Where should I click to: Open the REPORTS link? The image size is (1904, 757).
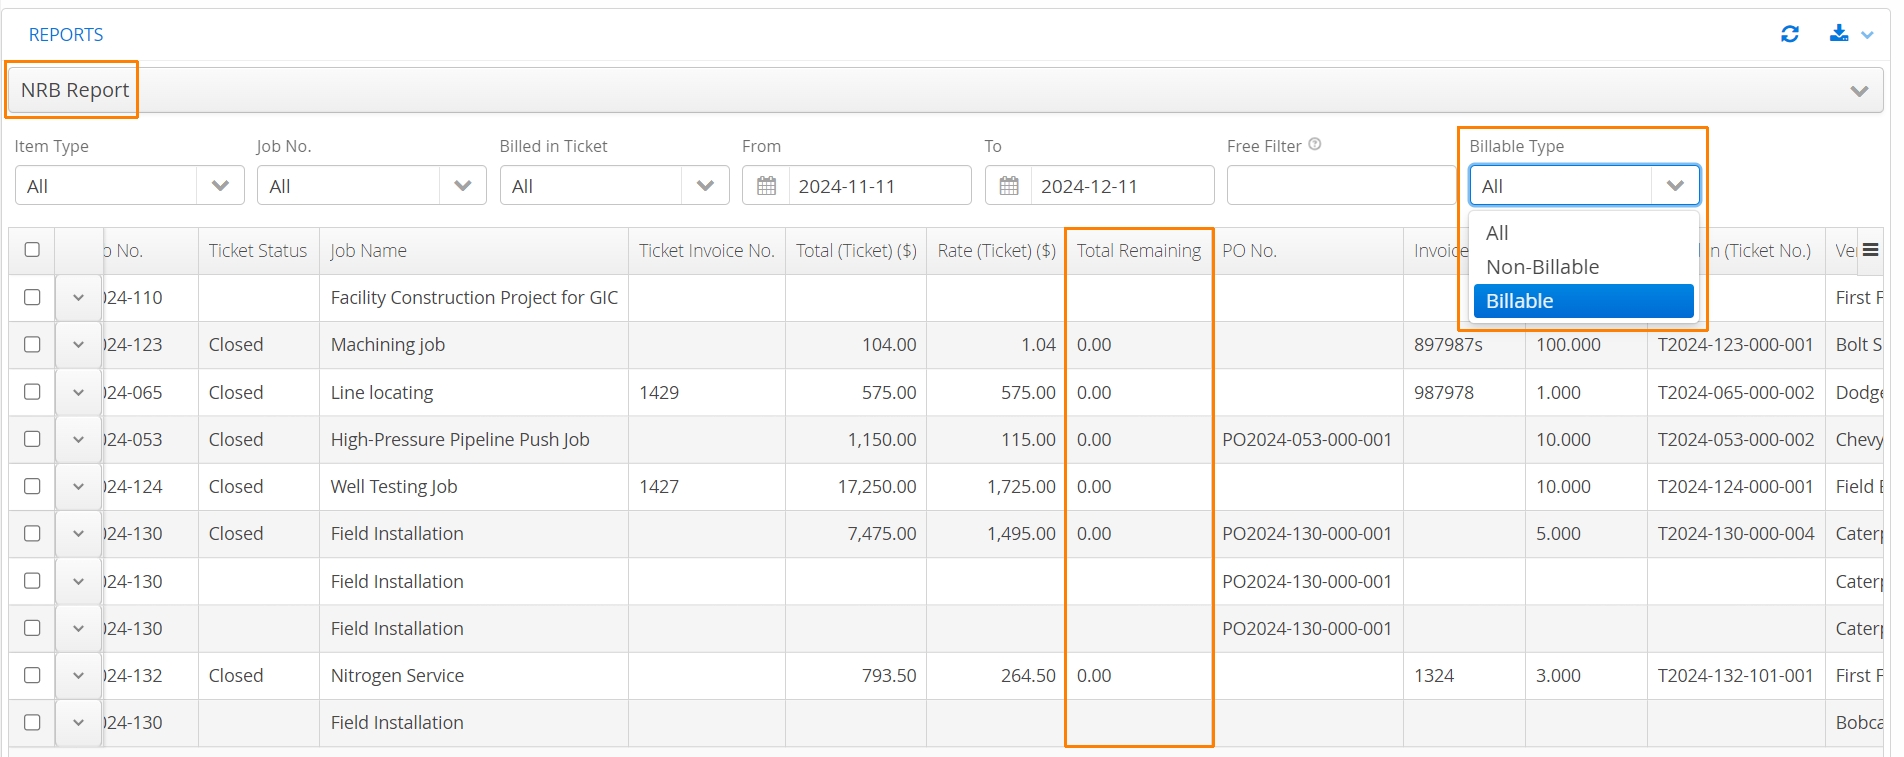coord(66,35)
